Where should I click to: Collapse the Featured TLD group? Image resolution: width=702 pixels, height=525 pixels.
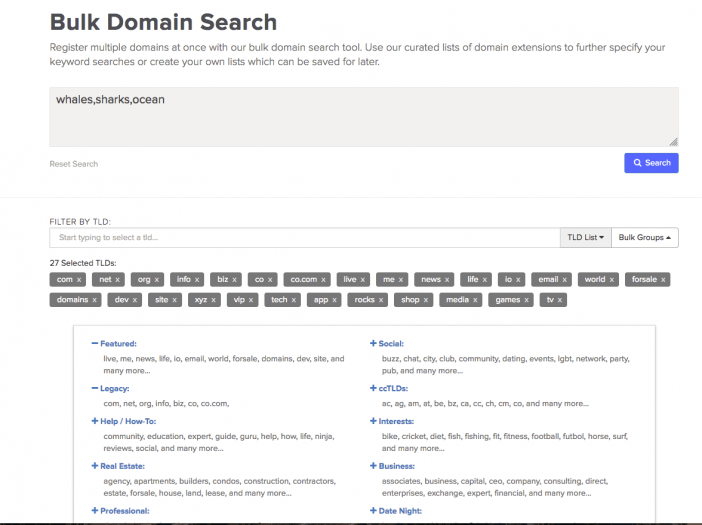click(x=114, y=343)
